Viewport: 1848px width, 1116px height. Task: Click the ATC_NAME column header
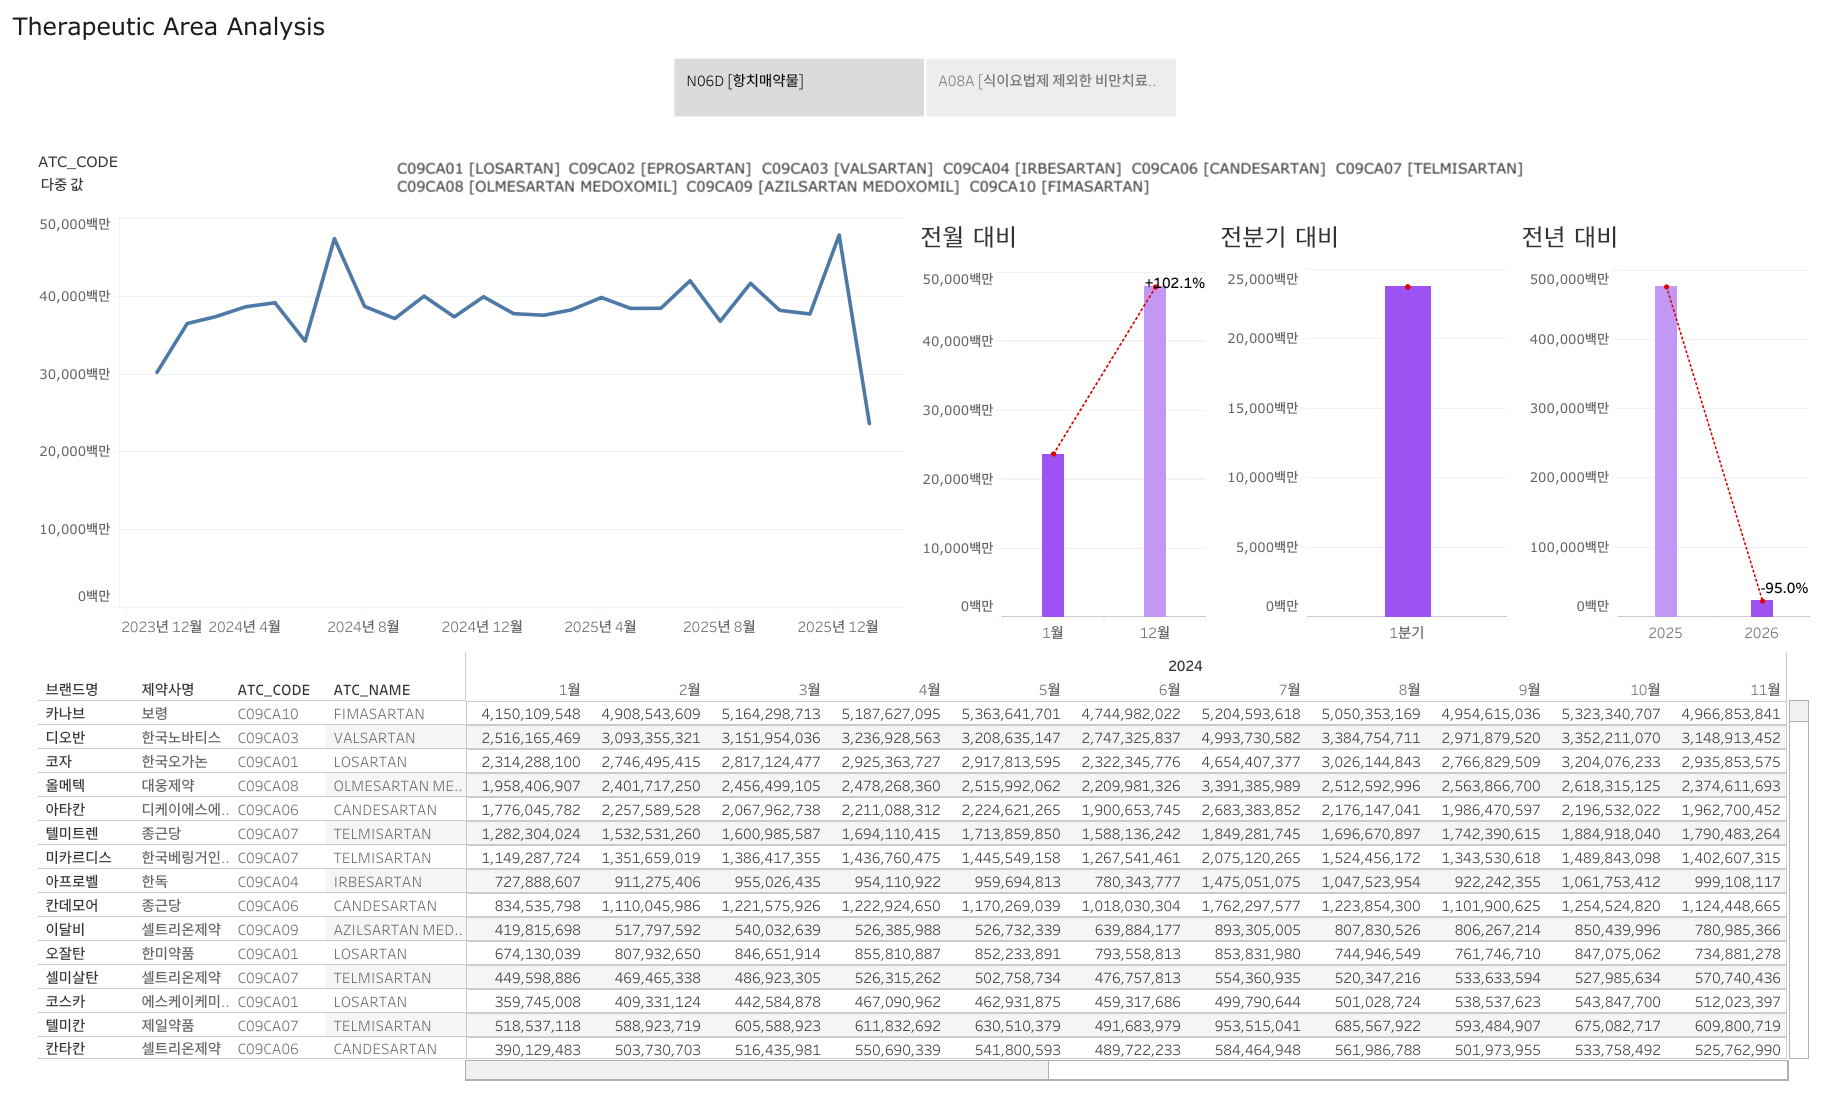(372, 690)
